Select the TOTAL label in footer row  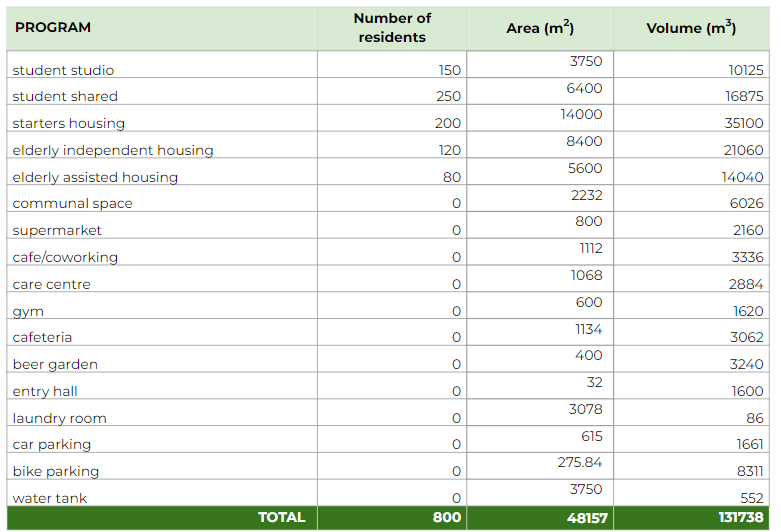pyautogui.click(x=281, y=517)
